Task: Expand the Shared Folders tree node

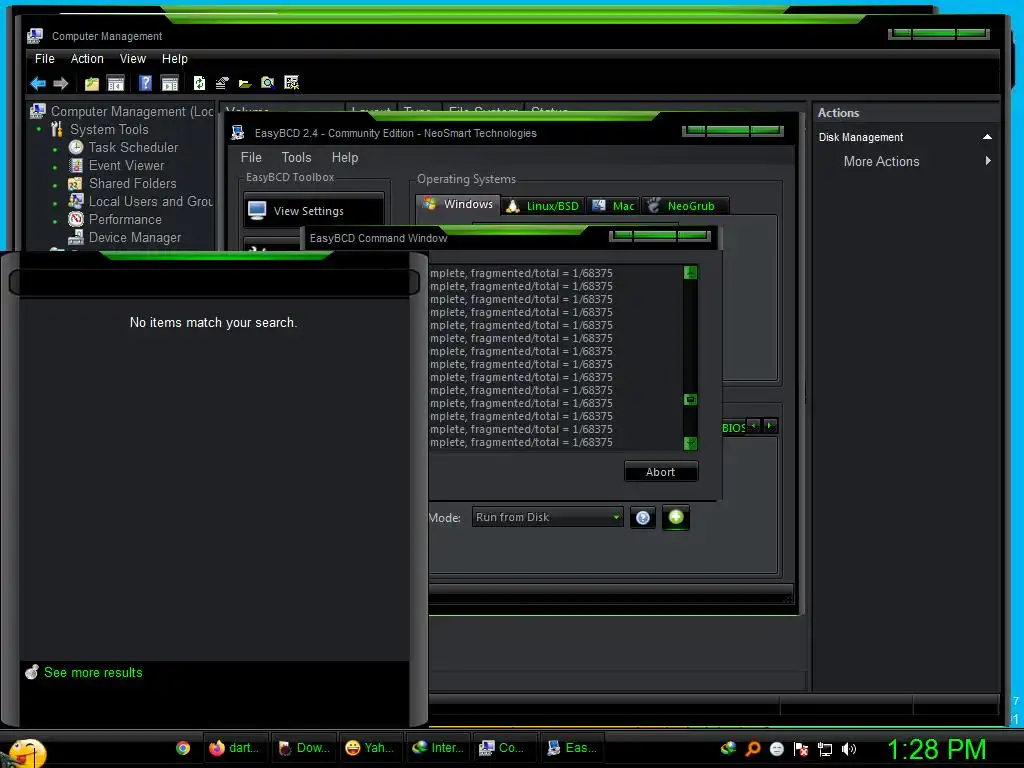Action: tap(55, 185)
